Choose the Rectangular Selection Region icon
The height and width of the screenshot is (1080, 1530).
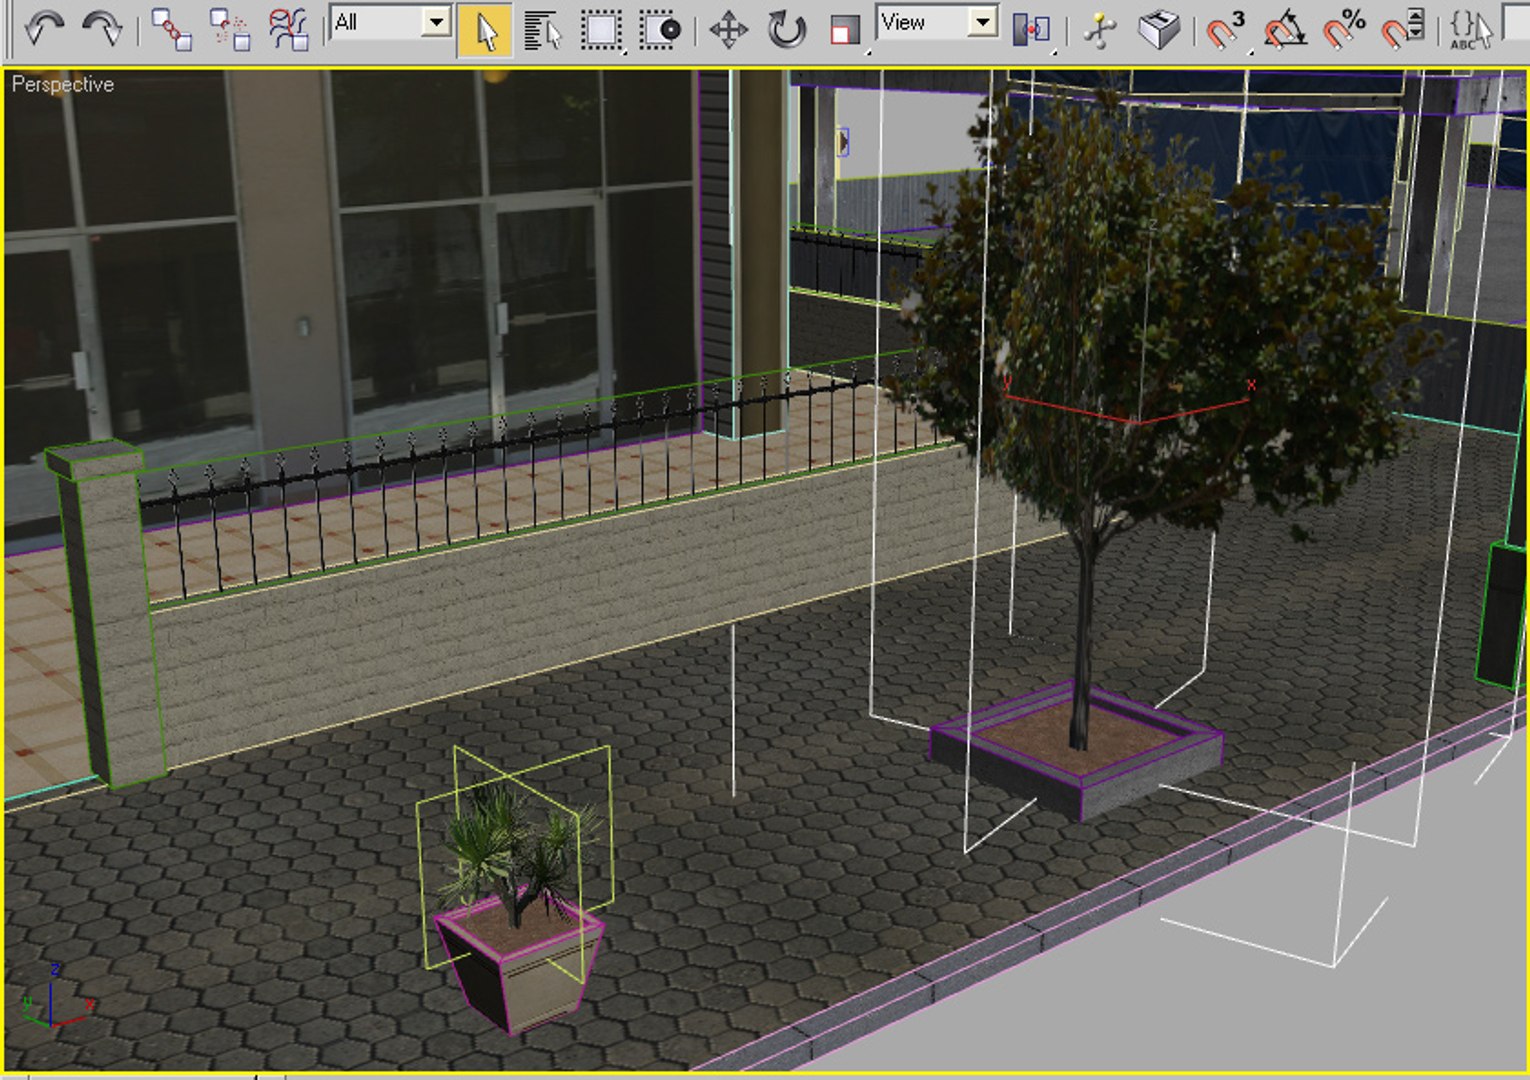coord(601,30)
